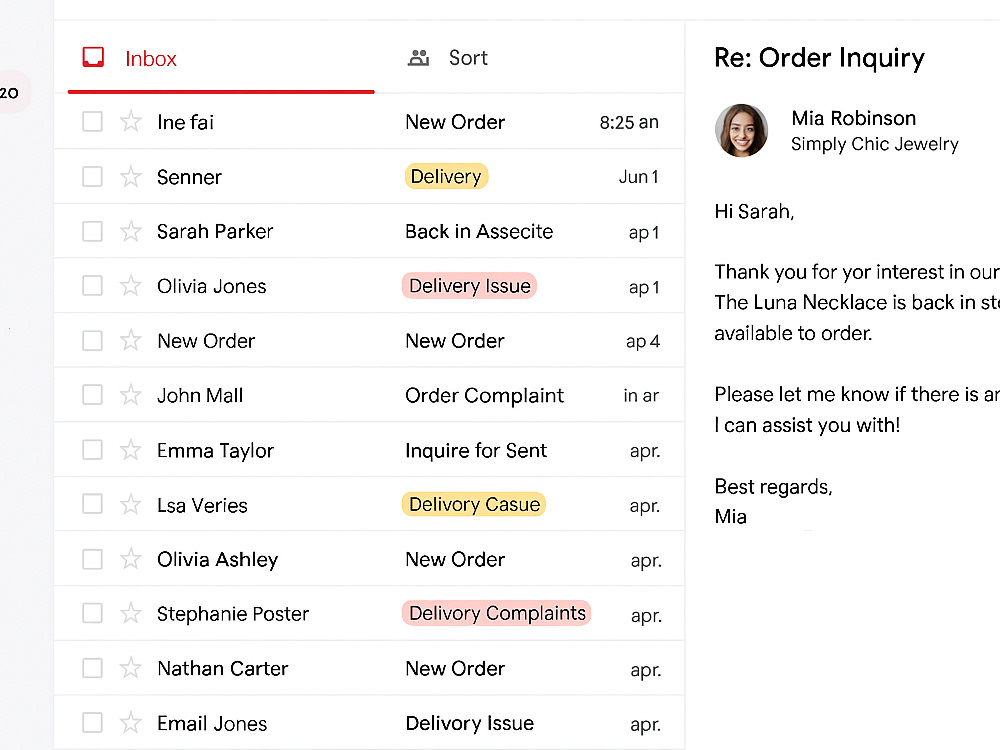Click the Hi Sarah greeting line
This screenshot has width=1000, height=750.
[754, 211]
